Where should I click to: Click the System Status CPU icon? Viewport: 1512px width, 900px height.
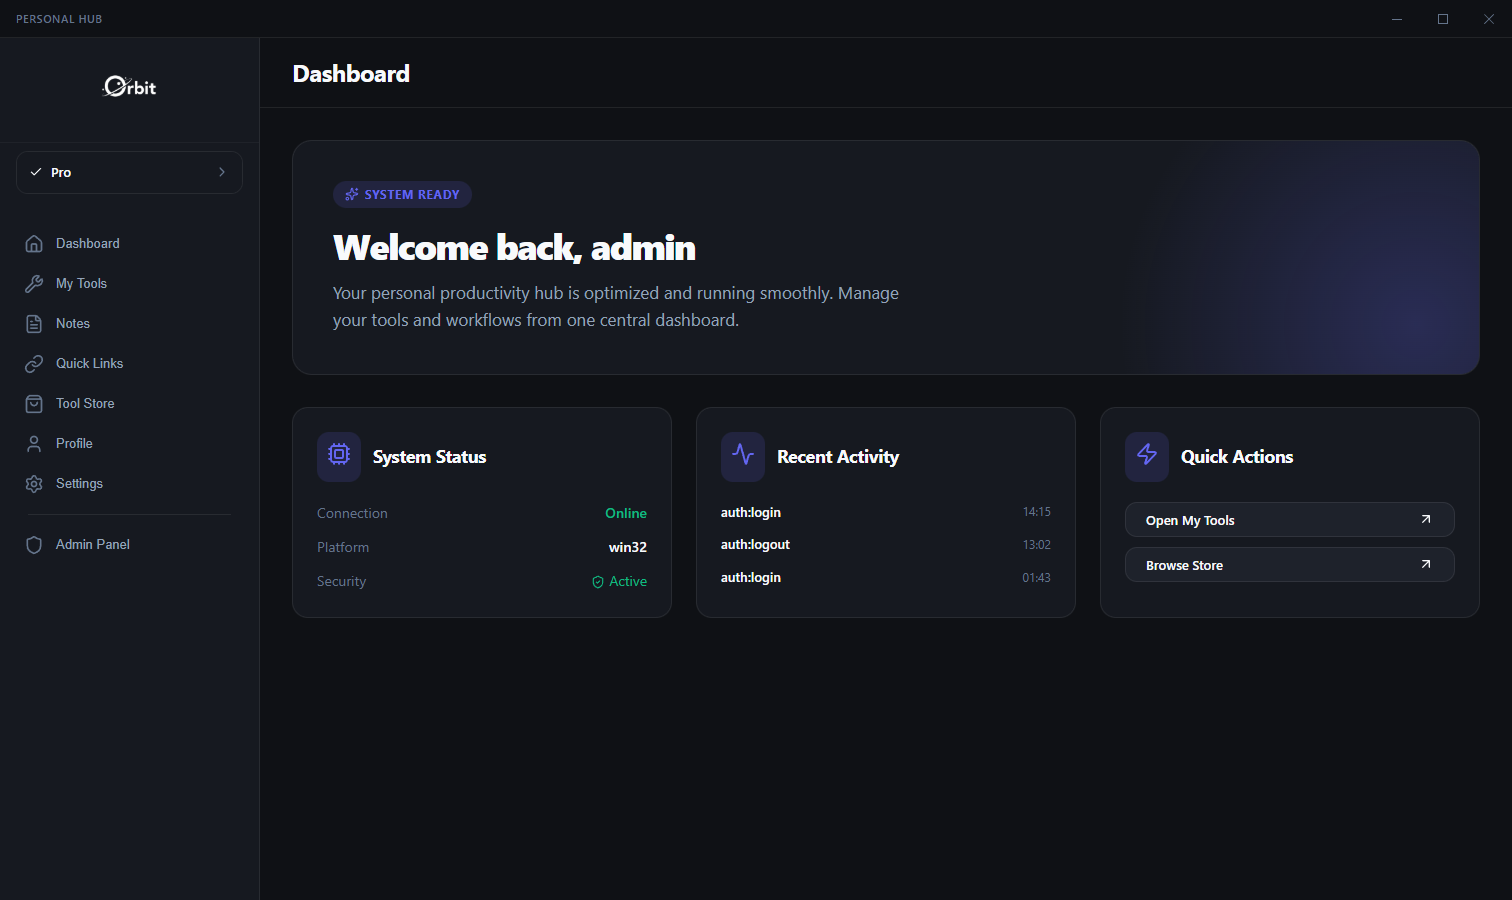[338, 456]
